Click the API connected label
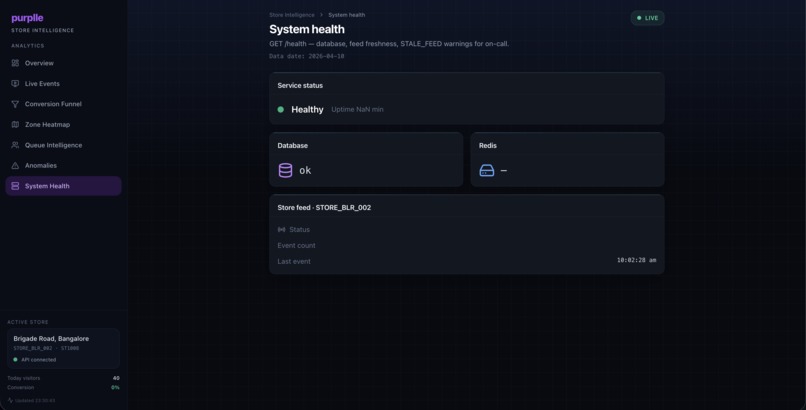This screenshot has width=806, height=410. [x=39, y=360]
